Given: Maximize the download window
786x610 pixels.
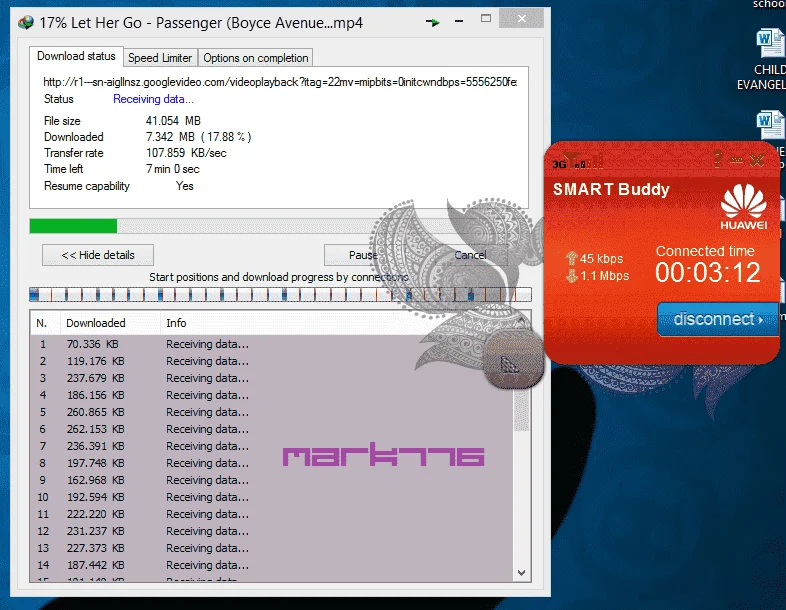Looking at the screenshot, I should point(486,19).
